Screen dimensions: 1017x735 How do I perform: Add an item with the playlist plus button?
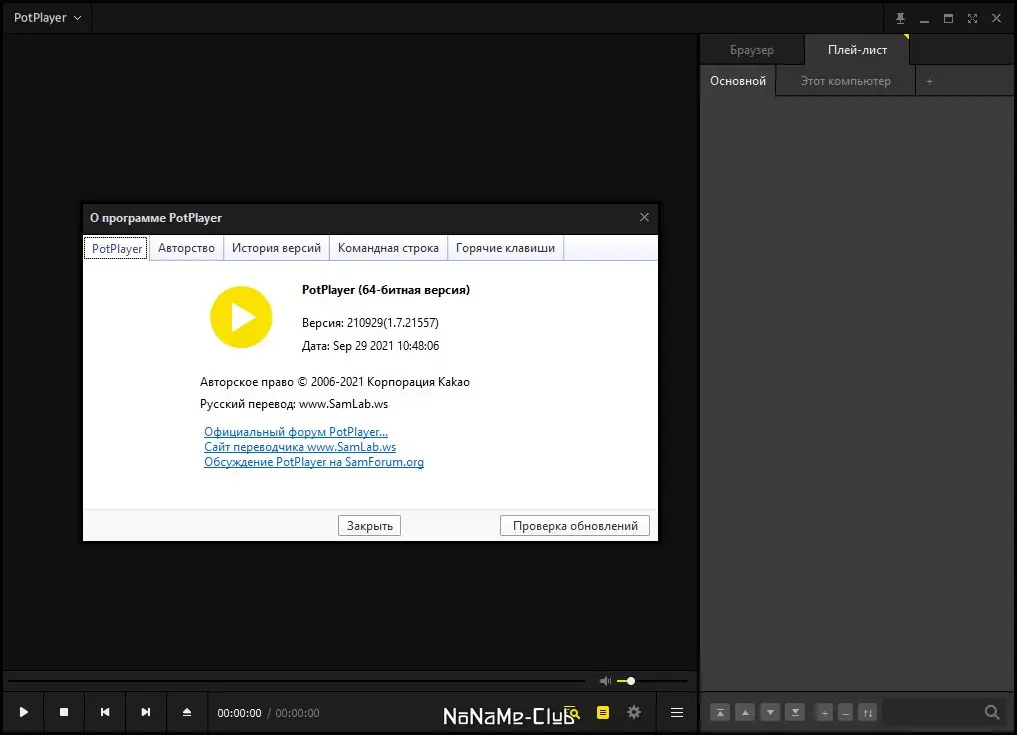[824, 712]
